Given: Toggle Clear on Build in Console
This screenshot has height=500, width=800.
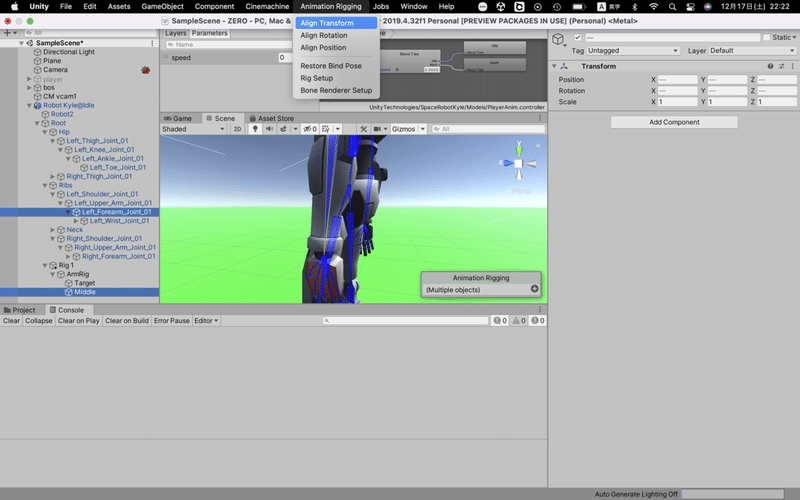Looking at the screenshot, I should (x=127, y=320).
